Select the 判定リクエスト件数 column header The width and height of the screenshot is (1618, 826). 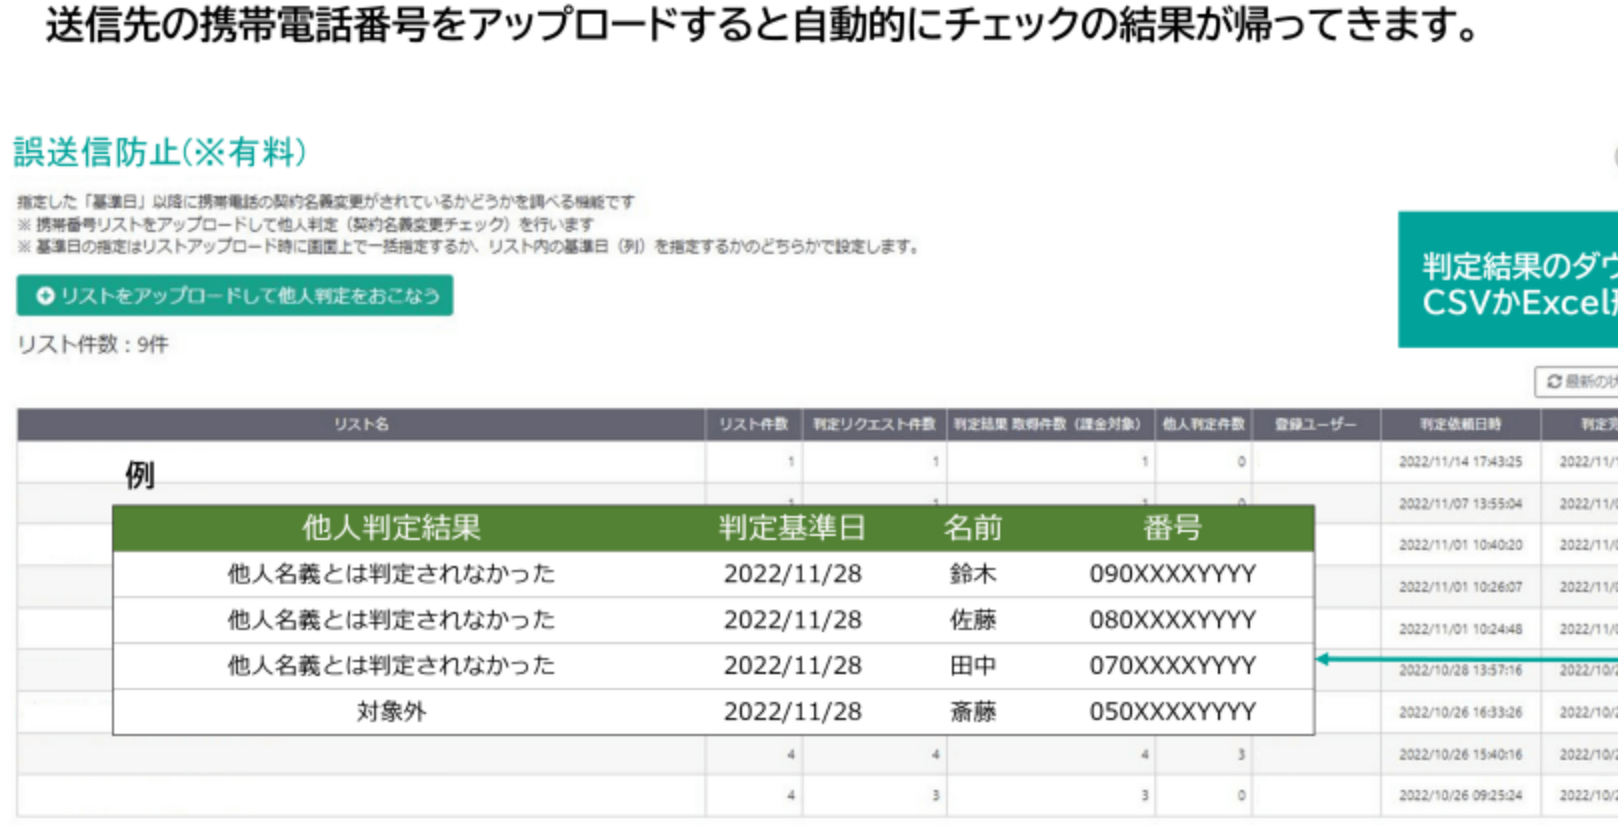(874, 424)
